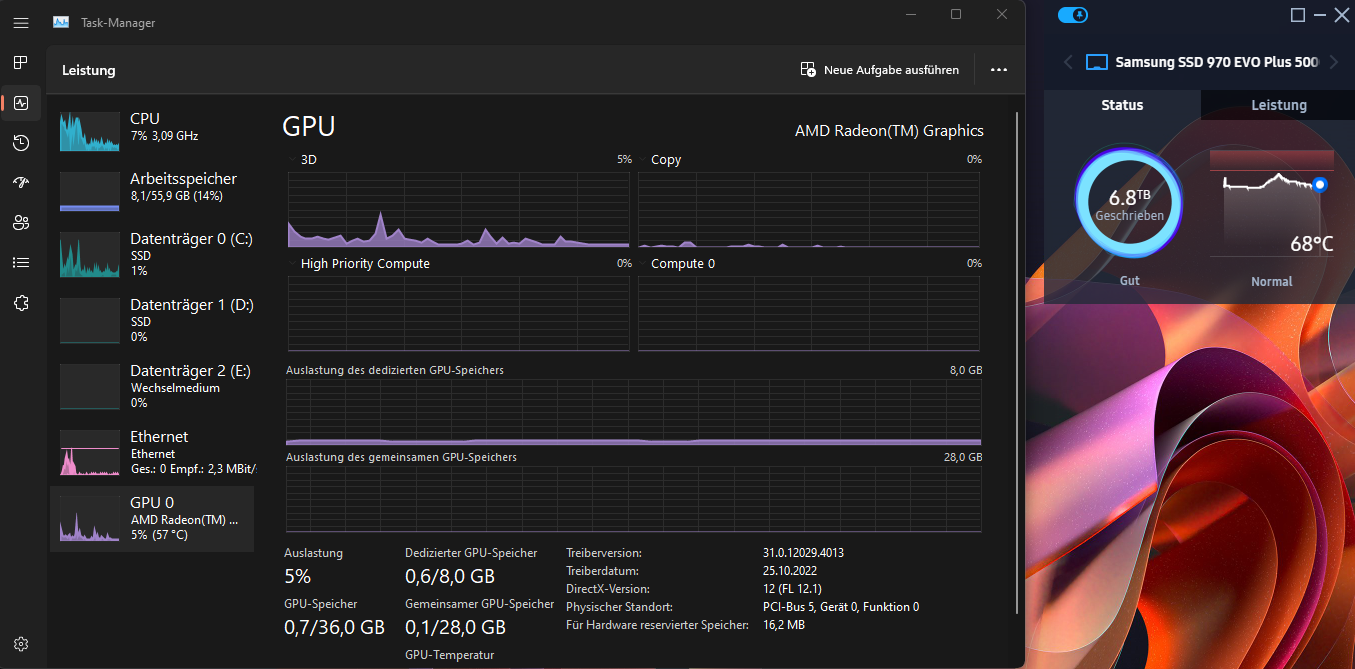This screenshot has height=669, width=1355.
Task: Click DirectX value 12 (FL 12.1)
Action: pyautogui.click(x=792, y=588)
